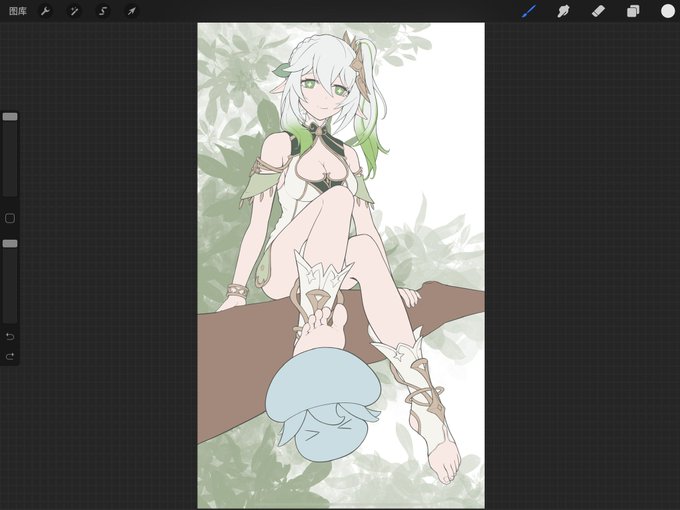Click the brown tree branch on canvas
680x510 pixels.
(243, 360)
